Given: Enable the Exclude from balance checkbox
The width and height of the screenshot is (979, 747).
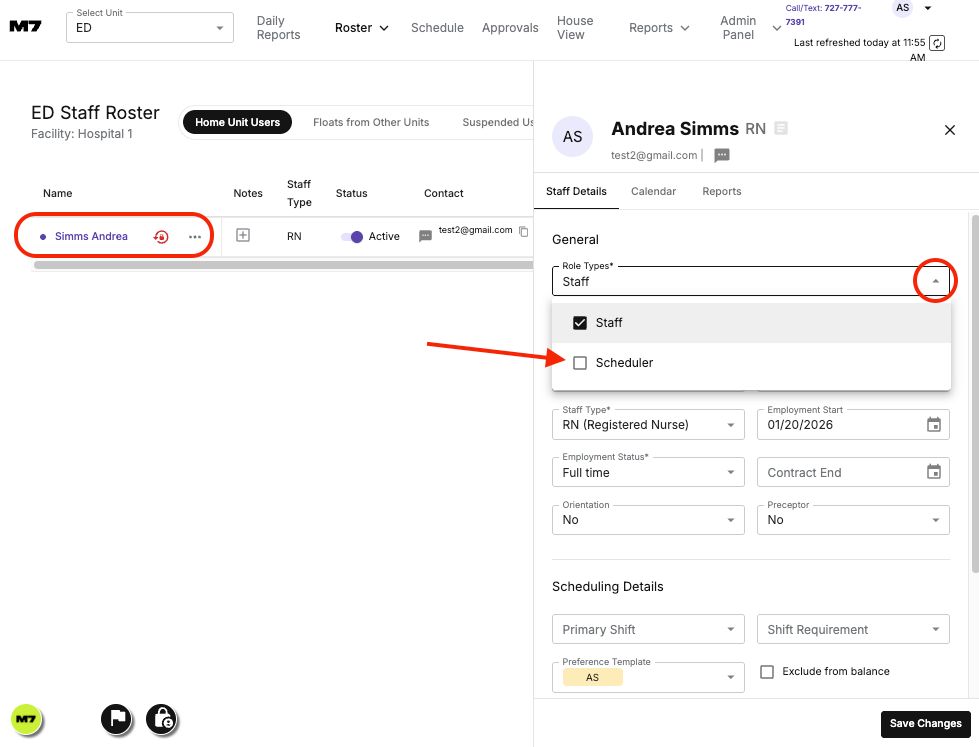Looking at the screenshot, I should (x=767, y=672).
